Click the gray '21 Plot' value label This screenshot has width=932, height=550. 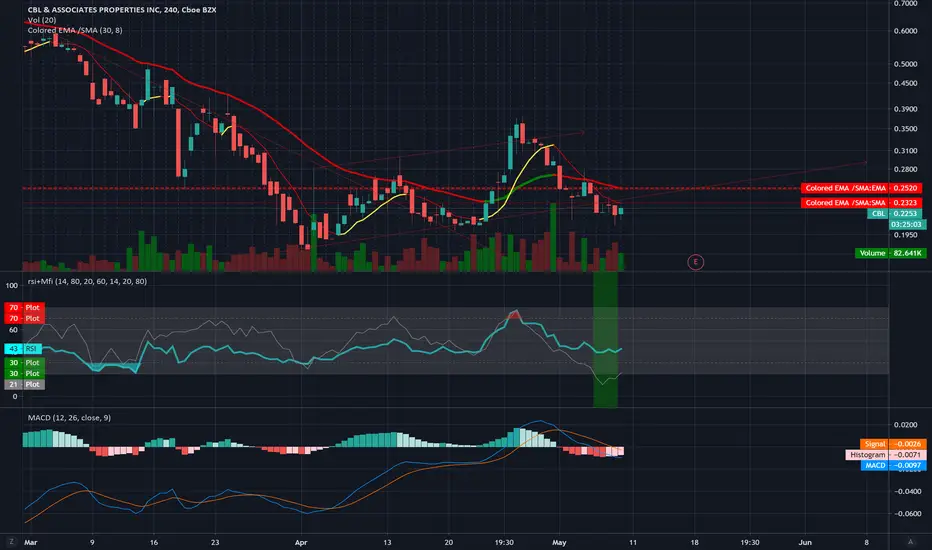(x=24, y=385)
